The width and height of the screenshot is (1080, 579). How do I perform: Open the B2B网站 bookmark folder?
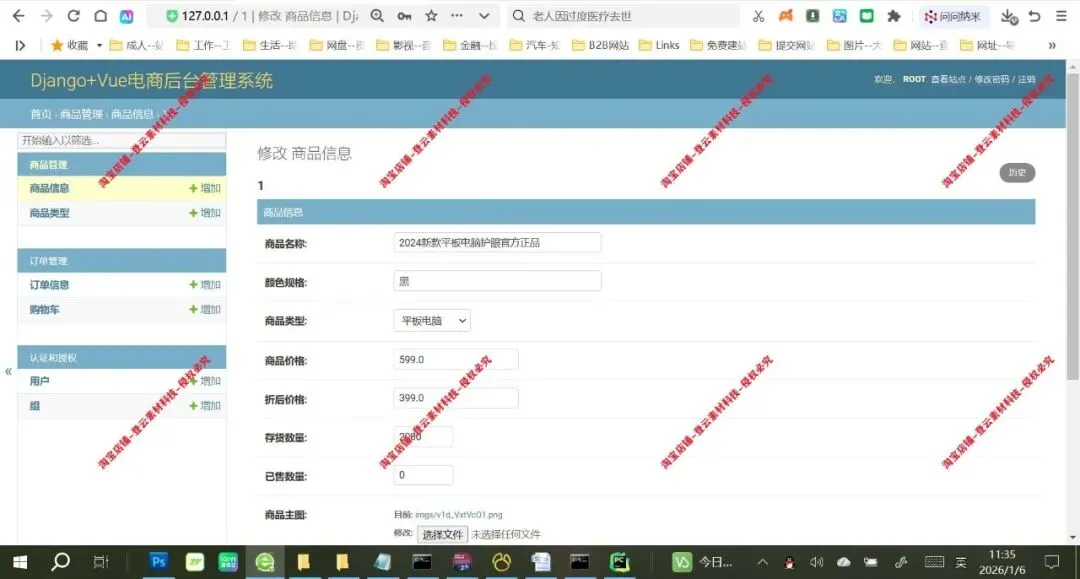(x=601, y=45)
